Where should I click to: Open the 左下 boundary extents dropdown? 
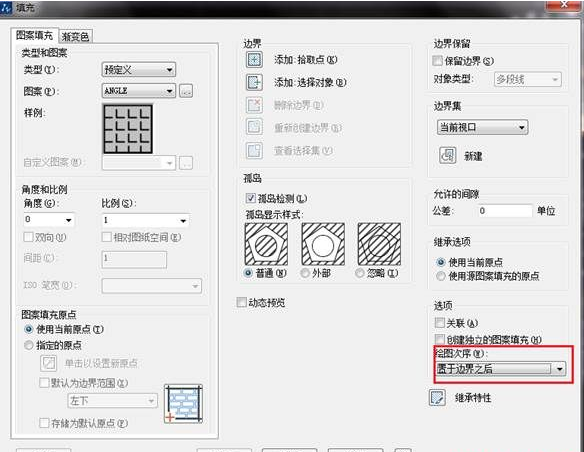tap(112, 401)
